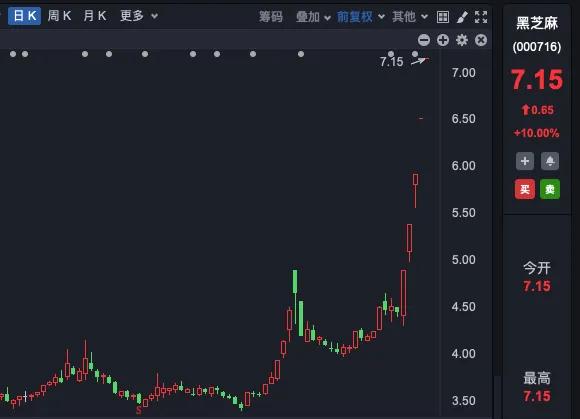Close the chart toolbar with X icon
This screenshot has width=580, height=419.
481,40
